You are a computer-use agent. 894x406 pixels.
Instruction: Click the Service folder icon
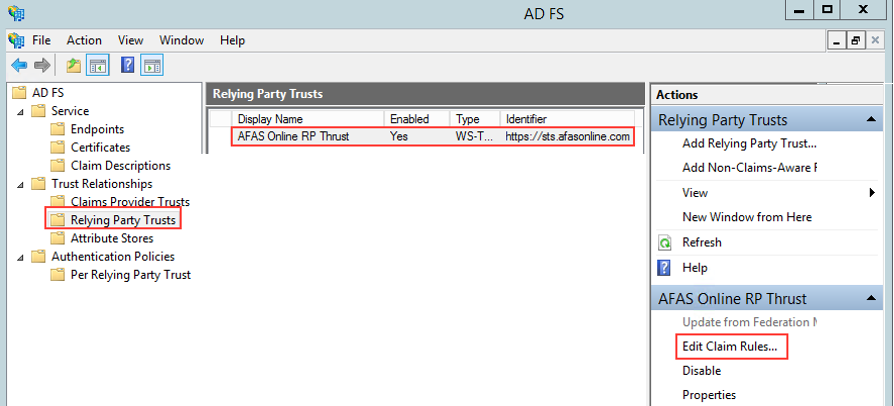pos(38,111)
